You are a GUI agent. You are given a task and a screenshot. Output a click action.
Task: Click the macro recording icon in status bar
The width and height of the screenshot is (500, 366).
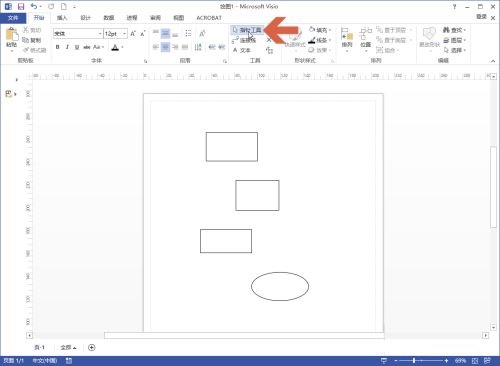[69, 361]
